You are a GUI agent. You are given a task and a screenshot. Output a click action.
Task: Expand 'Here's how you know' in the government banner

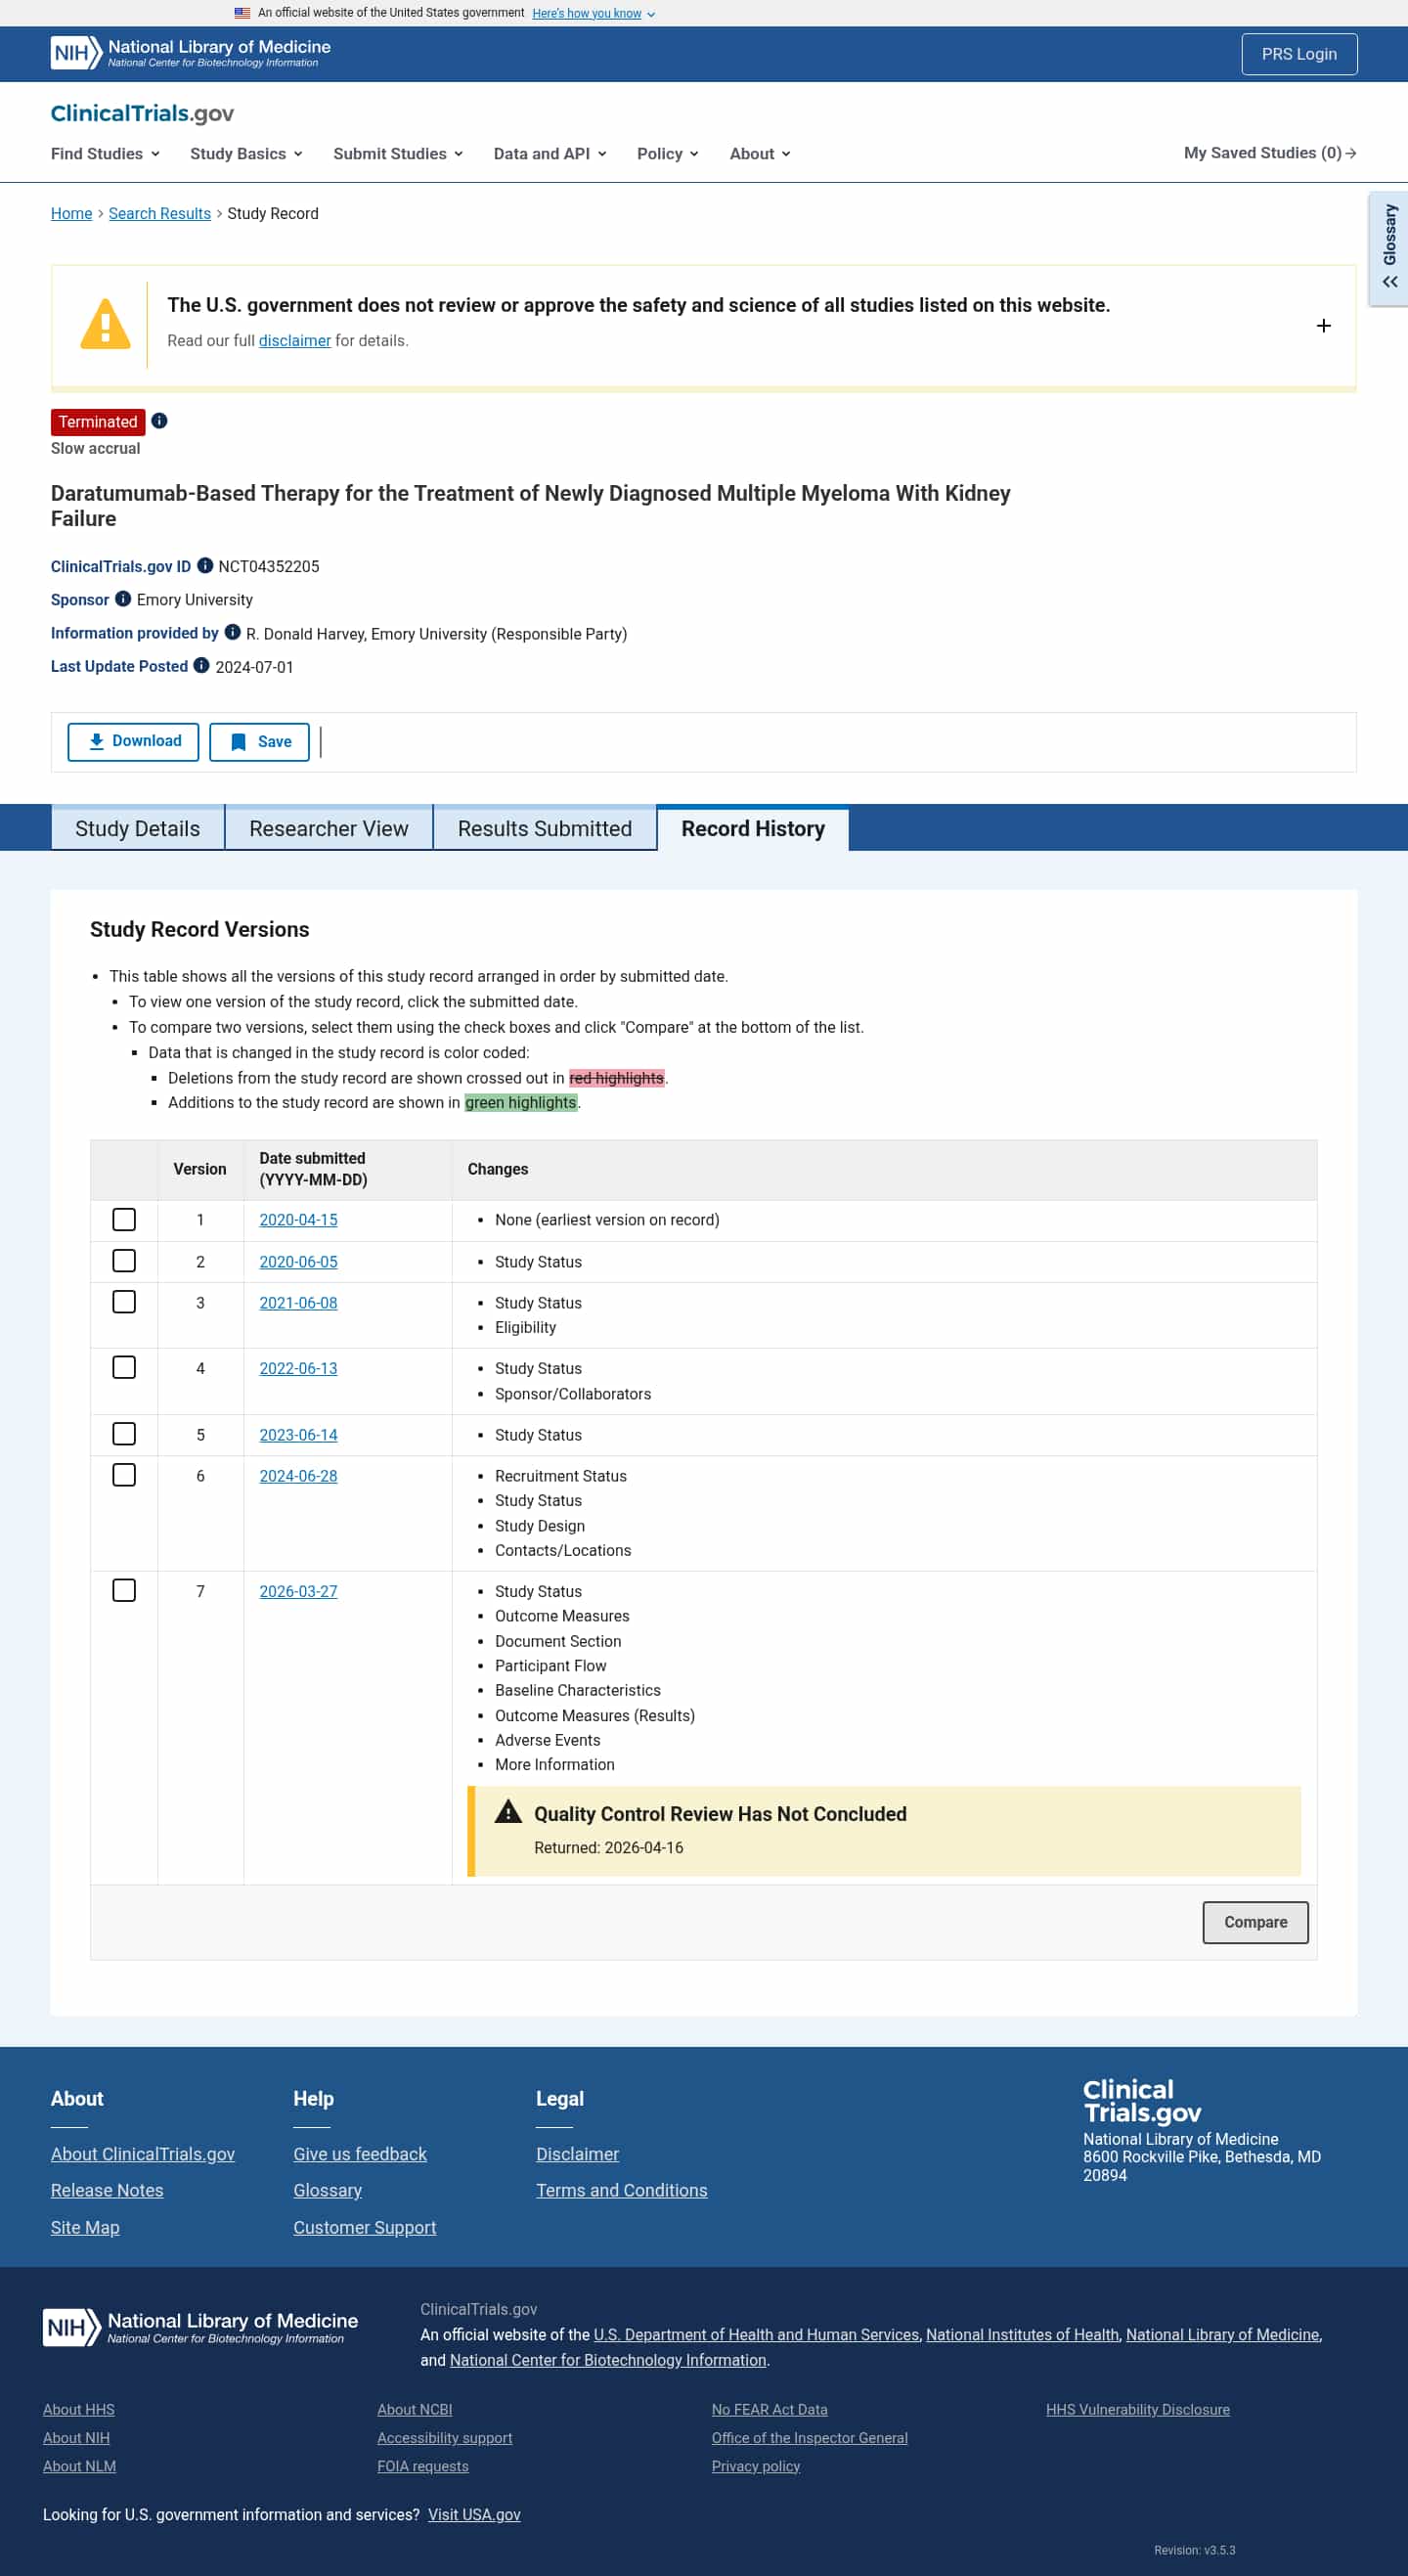click(x=594, y=13)
